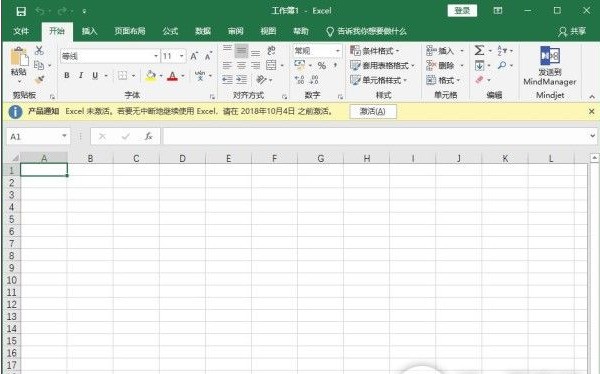
Task: Toggle Italic formatting
Action: coord(81,75)
